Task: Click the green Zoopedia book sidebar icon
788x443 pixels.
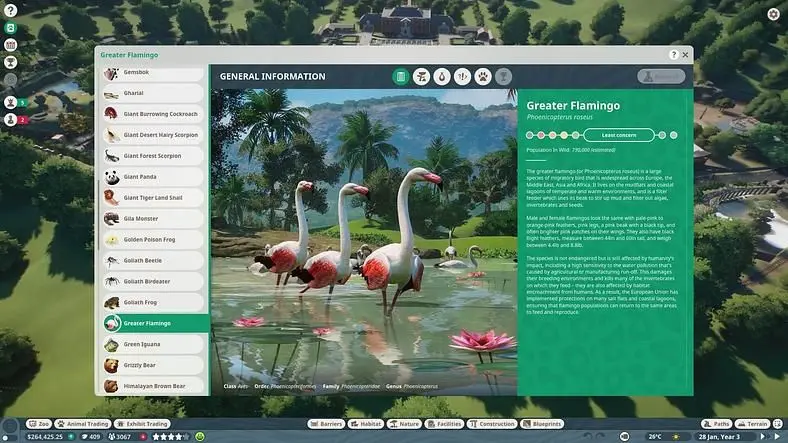Action: [x=11, y=28]
